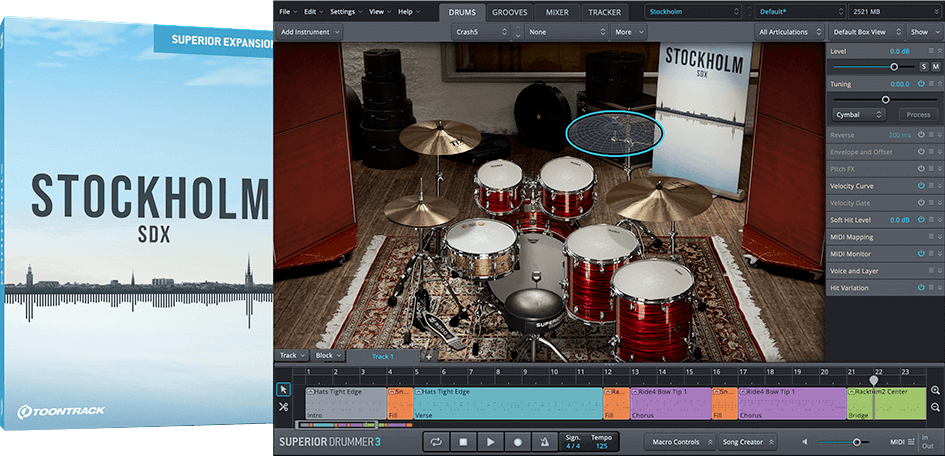Viewport: 945px width, 456px height.
Task: Open the Hit Variation row menu square icon
Action: (931, 288)
